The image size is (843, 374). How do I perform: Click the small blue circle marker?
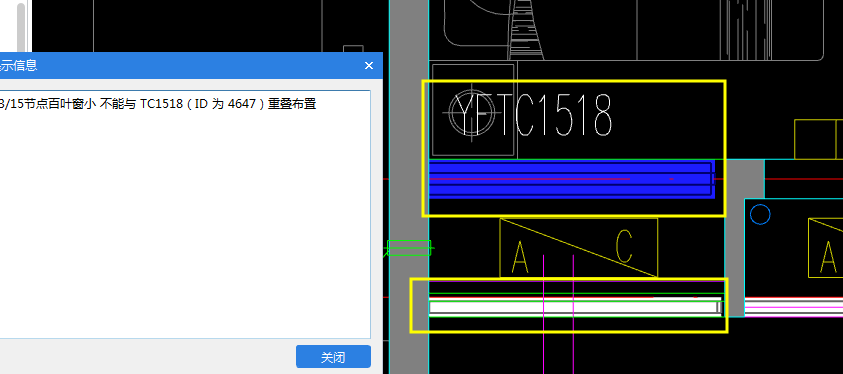click(x=760, y=214)
